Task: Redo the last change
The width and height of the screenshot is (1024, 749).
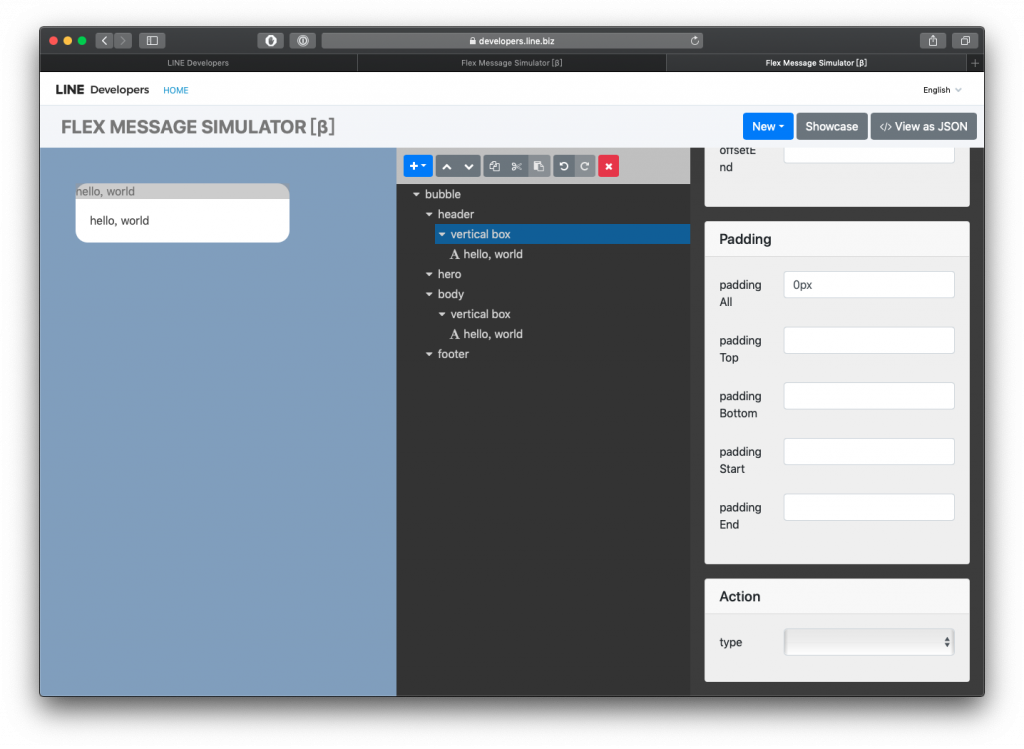Action: pyautogui.click(x=584, y=166)
